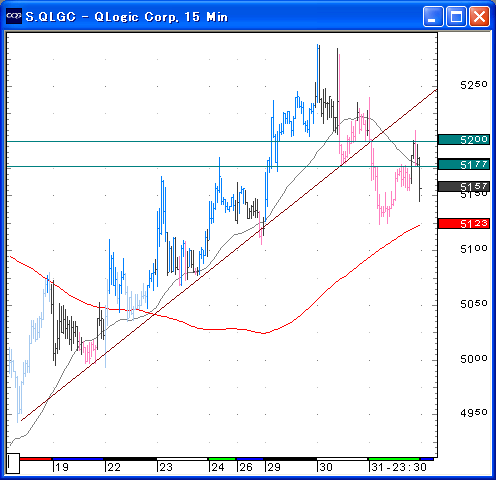Image resolution: width=496 pixels, height=480 pixels.
Task: Click date label 29 on time axis
Action: (274, 467)
